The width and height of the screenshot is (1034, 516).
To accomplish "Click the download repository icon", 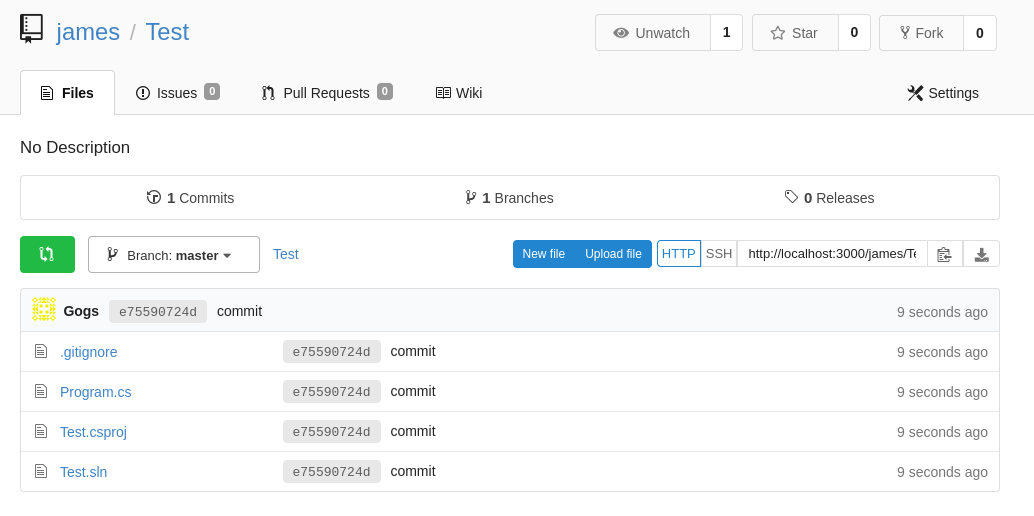I will tap(981, 254).
